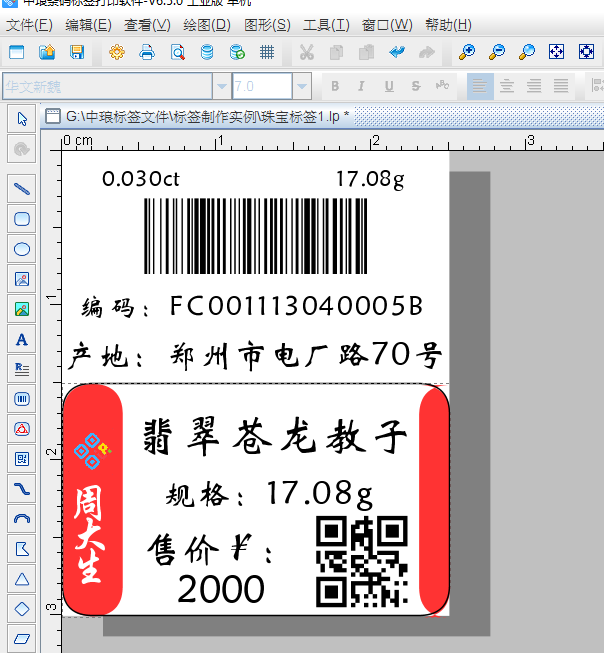Select the barcode drawing tool

pyautogui.click(x=21, y=399)
